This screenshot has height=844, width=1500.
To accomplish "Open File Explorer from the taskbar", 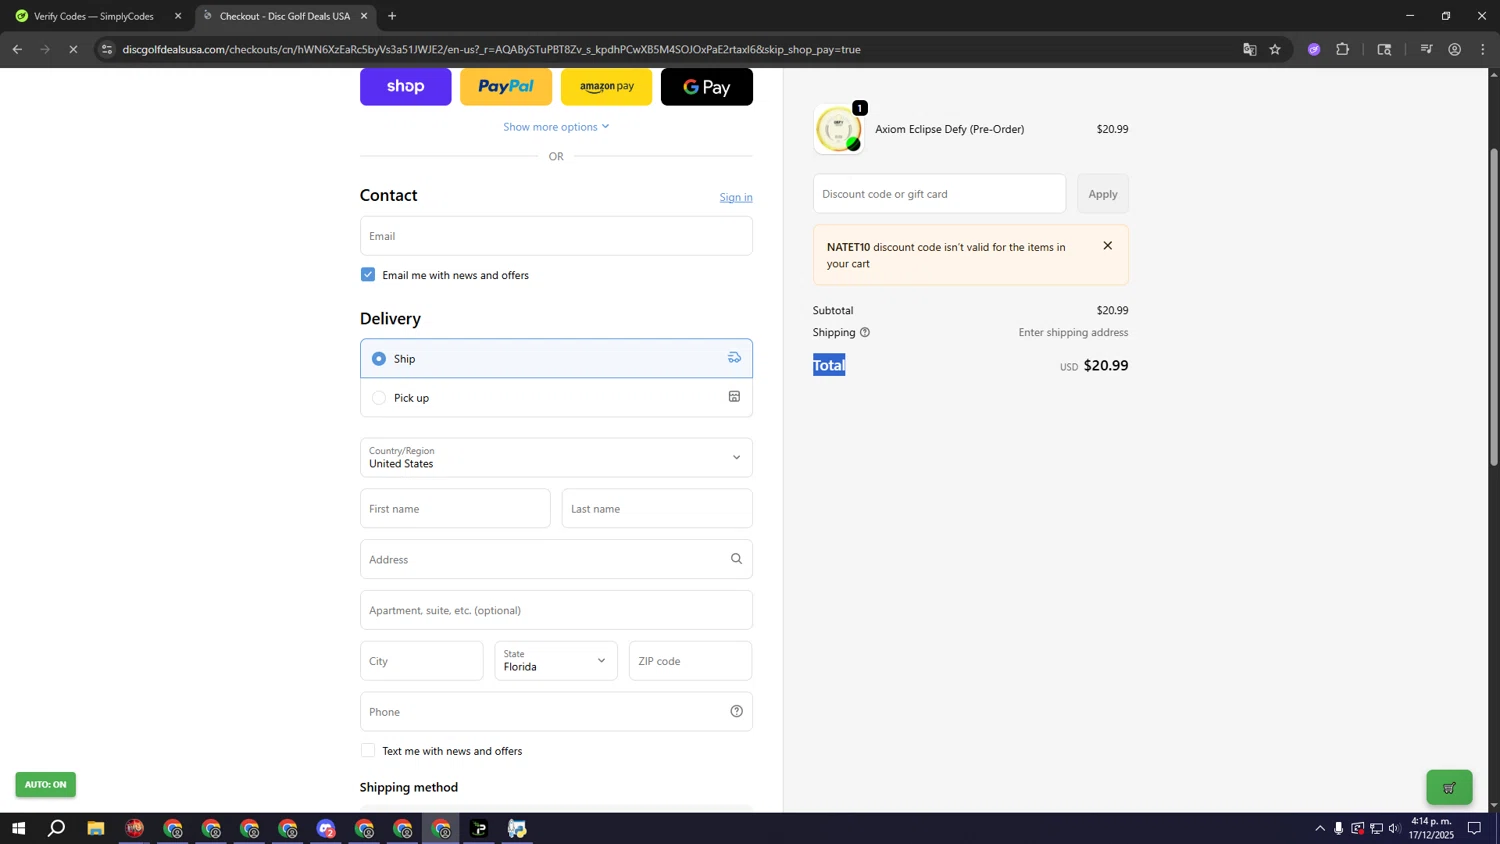I will (x=96, y=828).
